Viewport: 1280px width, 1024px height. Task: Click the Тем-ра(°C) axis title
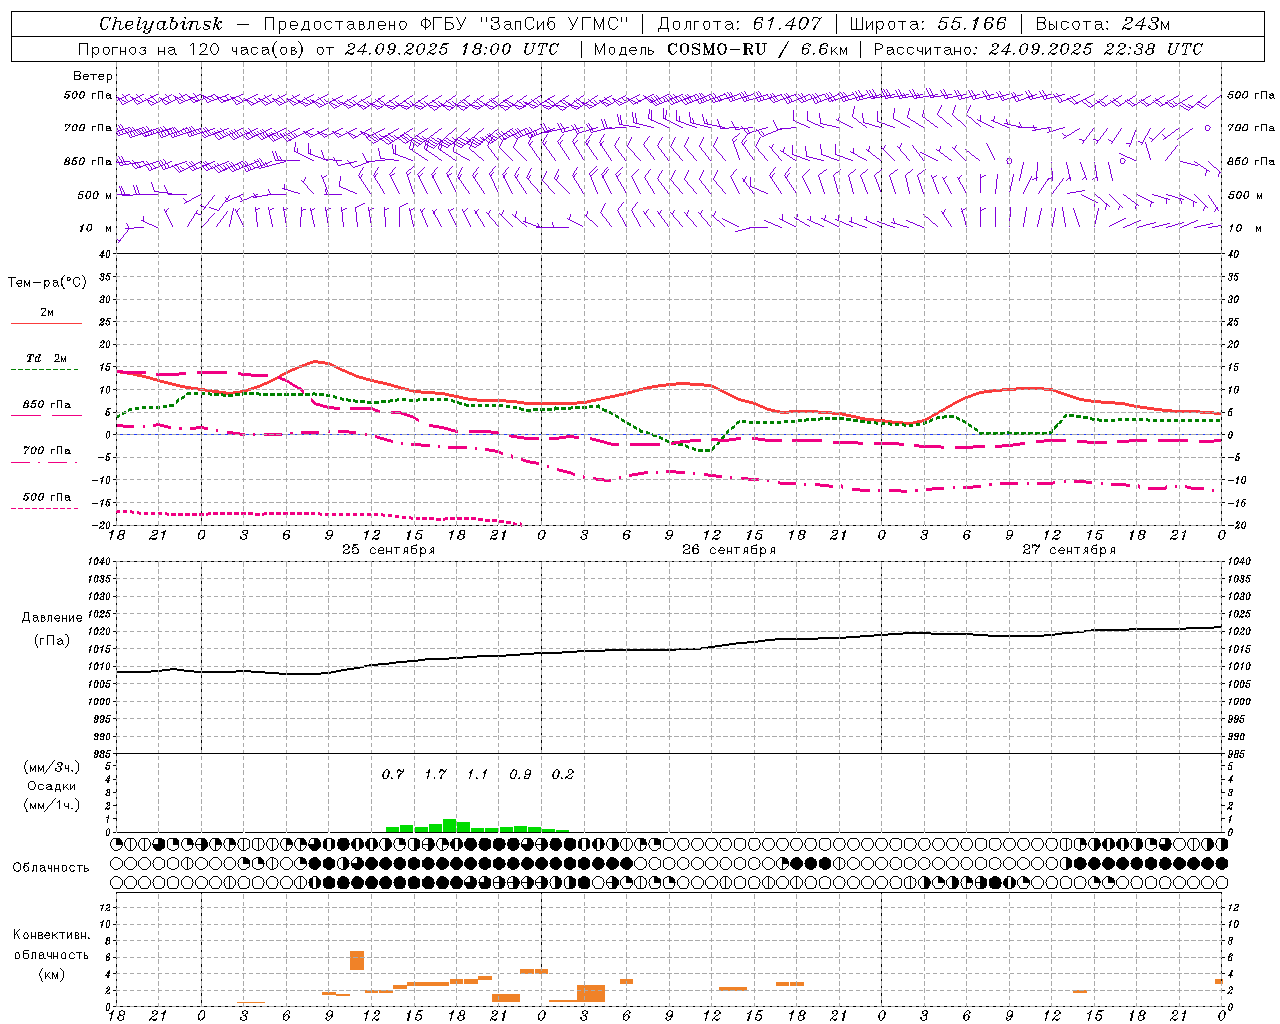click(x=47, y=283)
